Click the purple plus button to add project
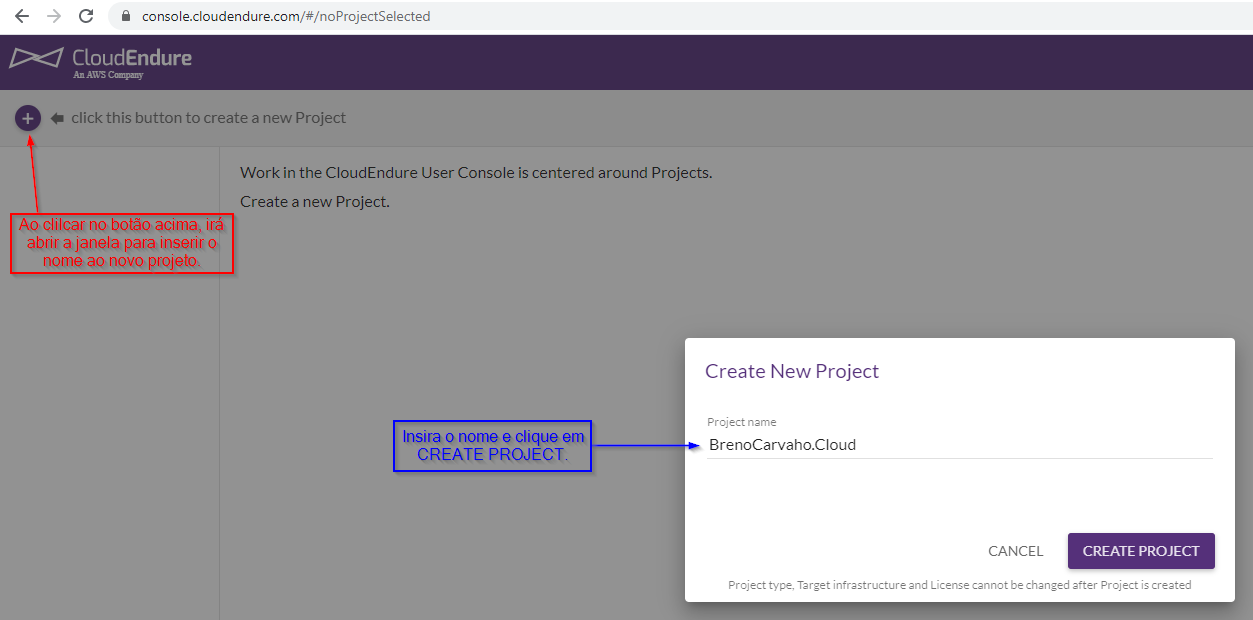1253x620 pixels. pos(28,118)
